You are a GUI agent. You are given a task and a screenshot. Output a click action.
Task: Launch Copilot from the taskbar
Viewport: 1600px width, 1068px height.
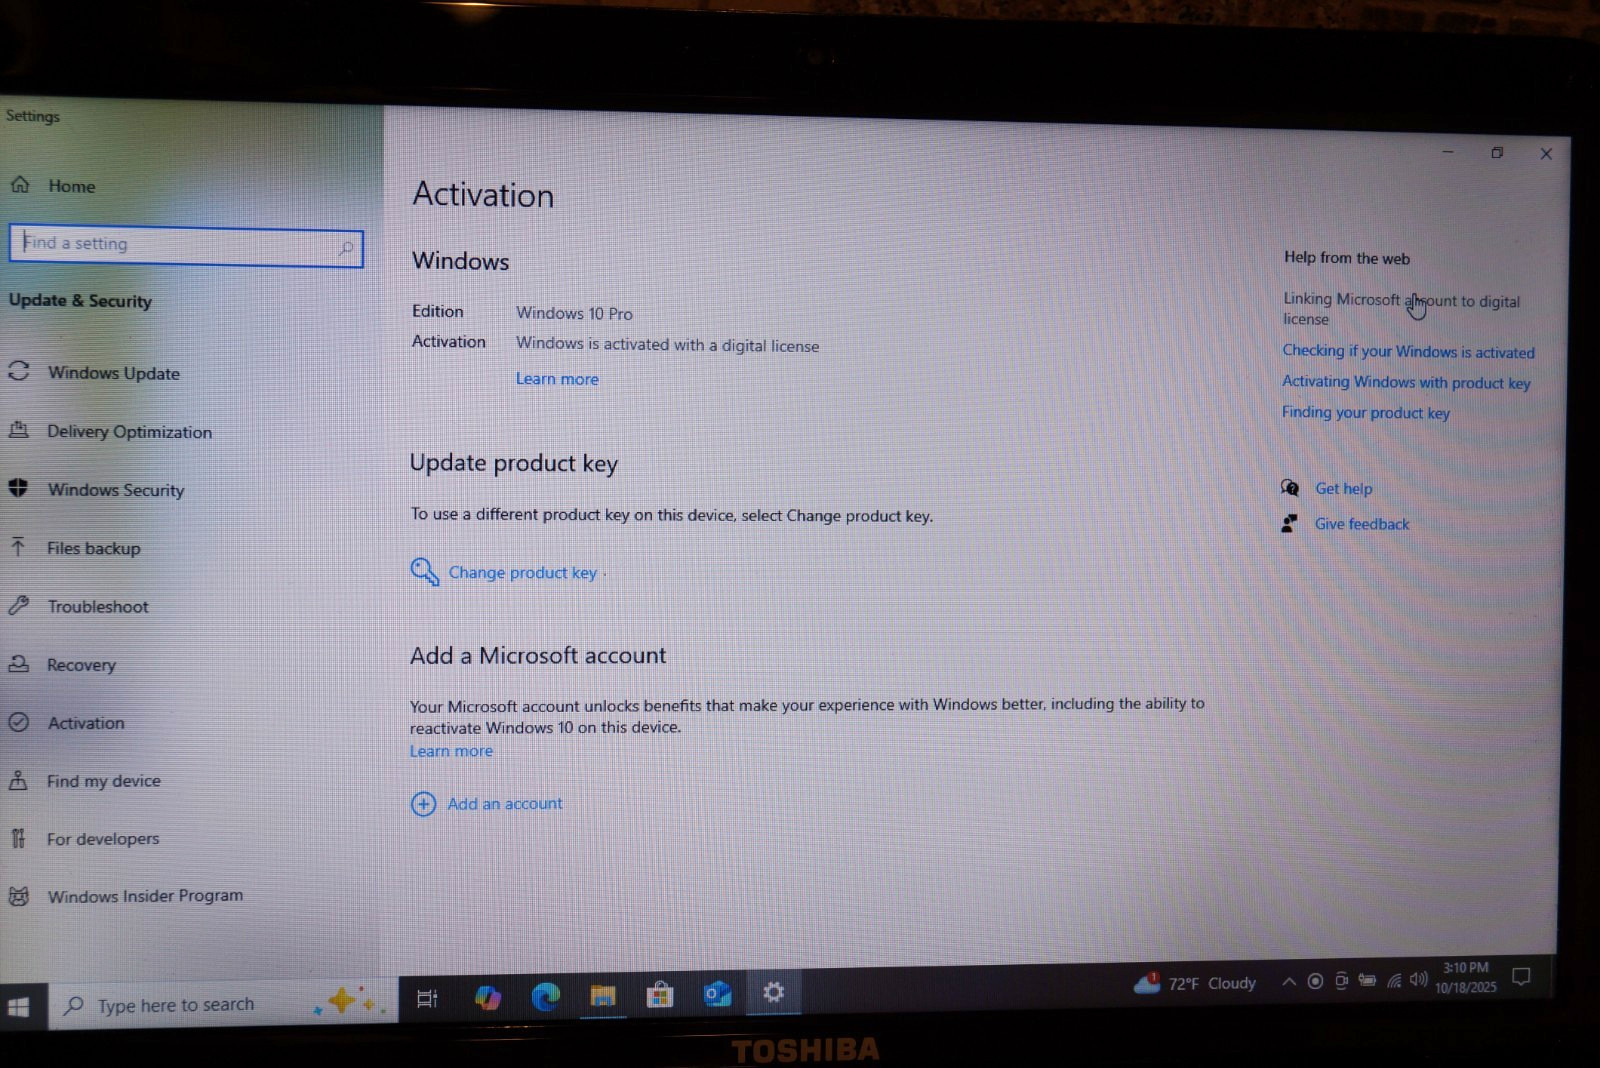point(488,997)
